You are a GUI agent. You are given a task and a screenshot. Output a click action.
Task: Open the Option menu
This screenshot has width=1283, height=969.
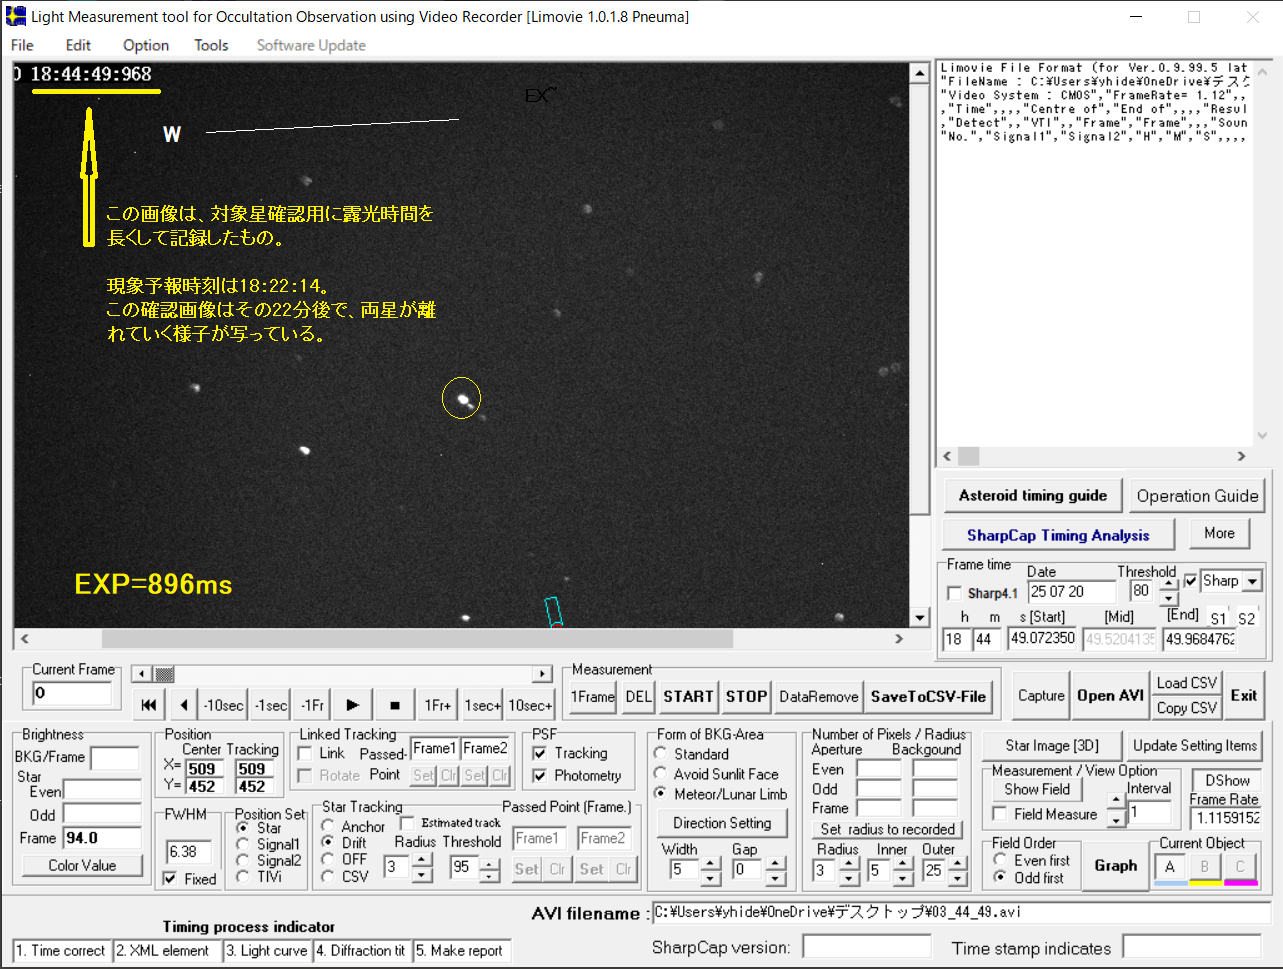click(x=146, y=45)
